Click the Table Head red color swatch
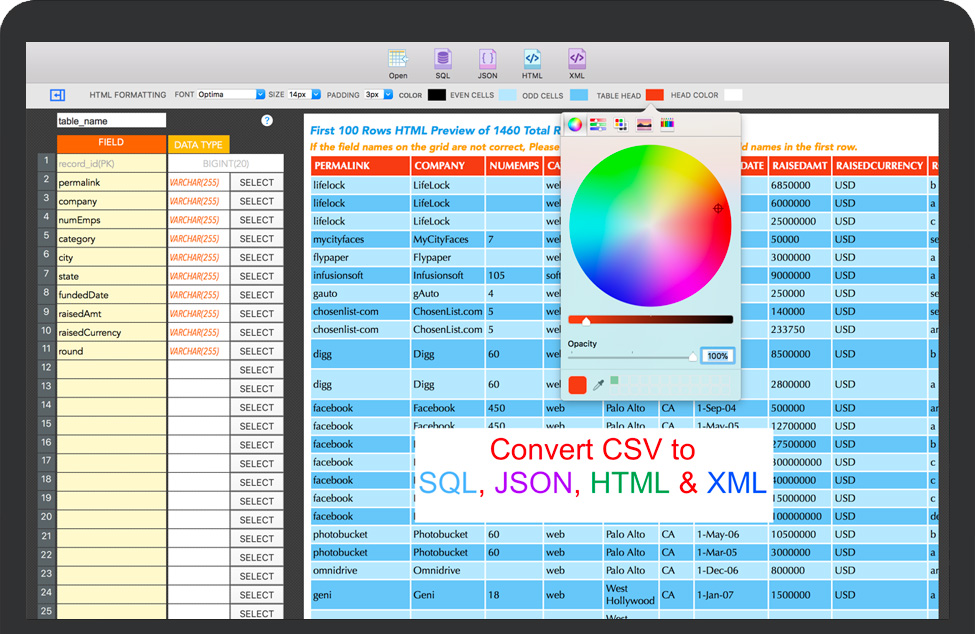This screenshot has width=975, height=634. (655, 95)
